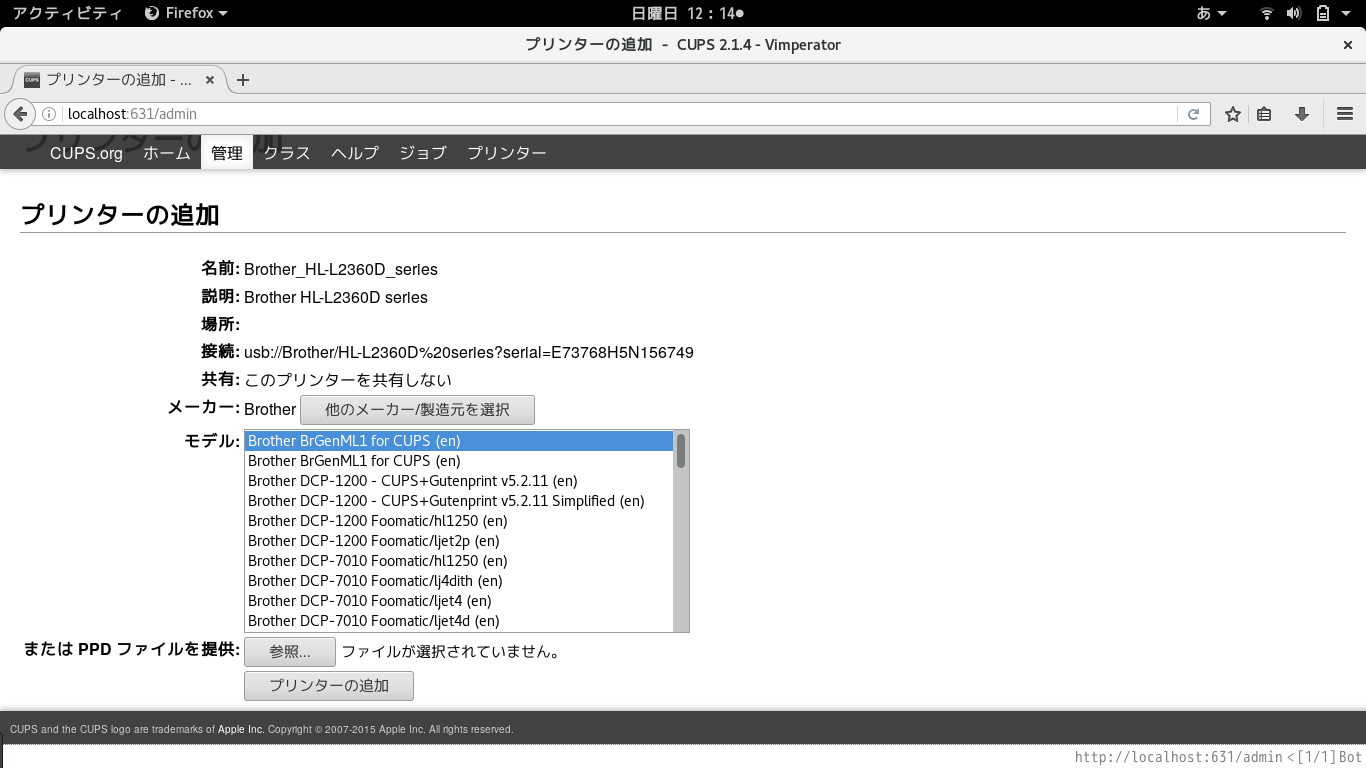Open the downloads arrow icon

click(1301, 114)
